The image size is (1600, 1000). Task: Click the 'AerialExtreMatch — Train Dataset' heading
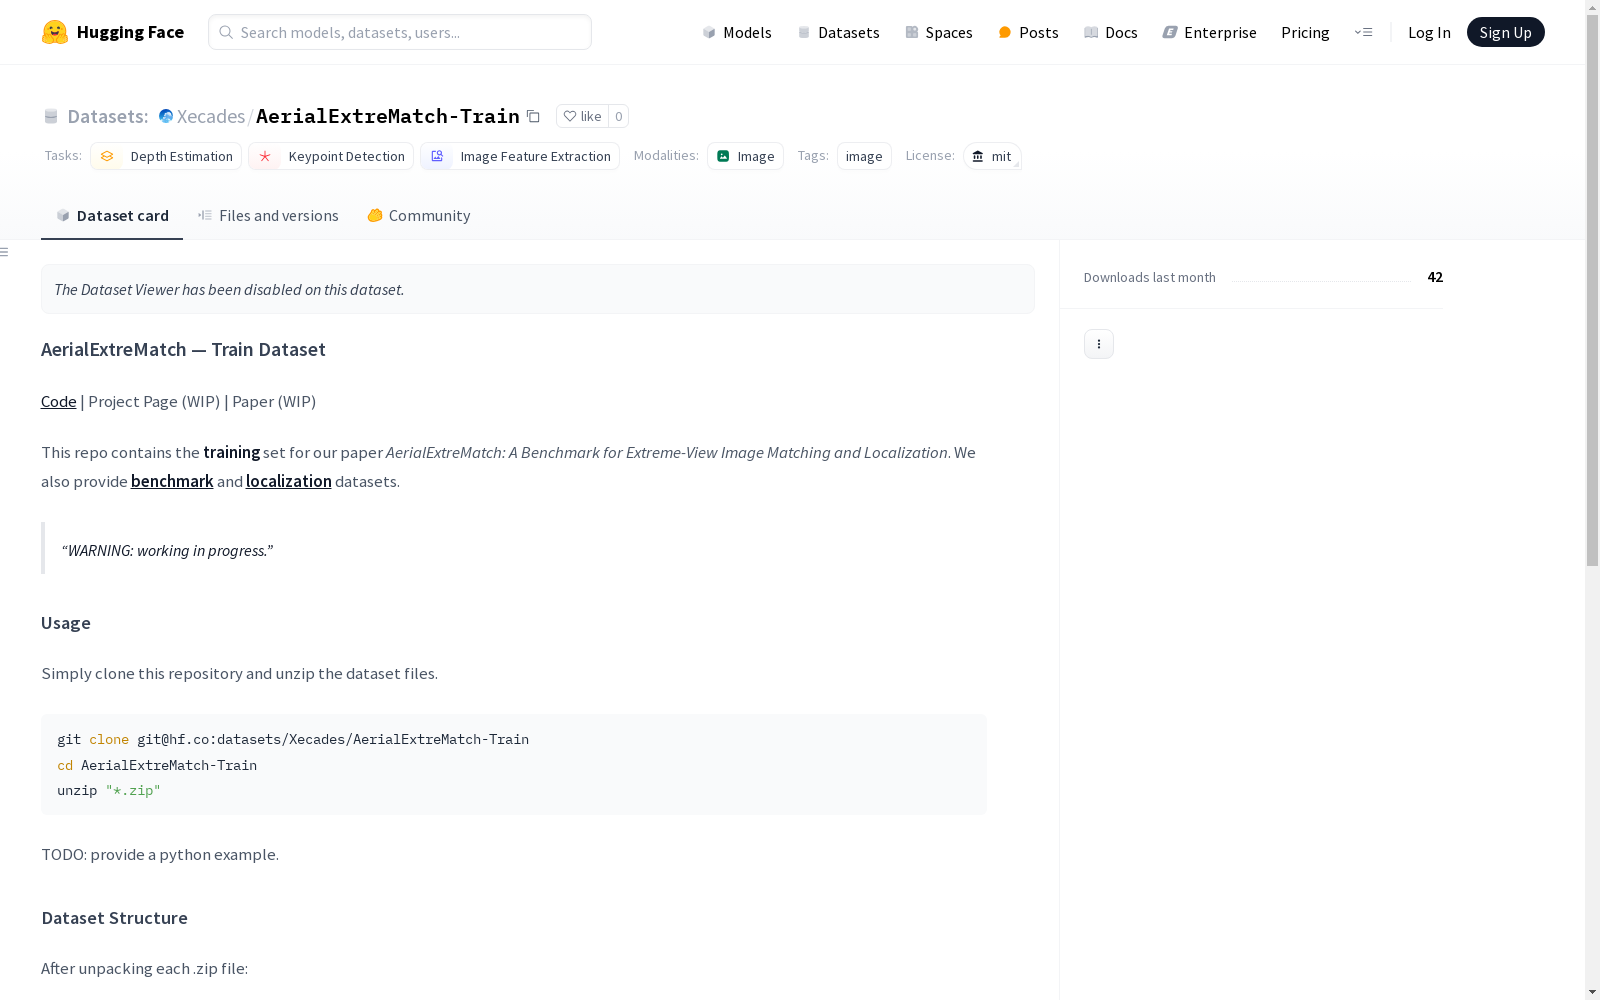pos(183,349)
